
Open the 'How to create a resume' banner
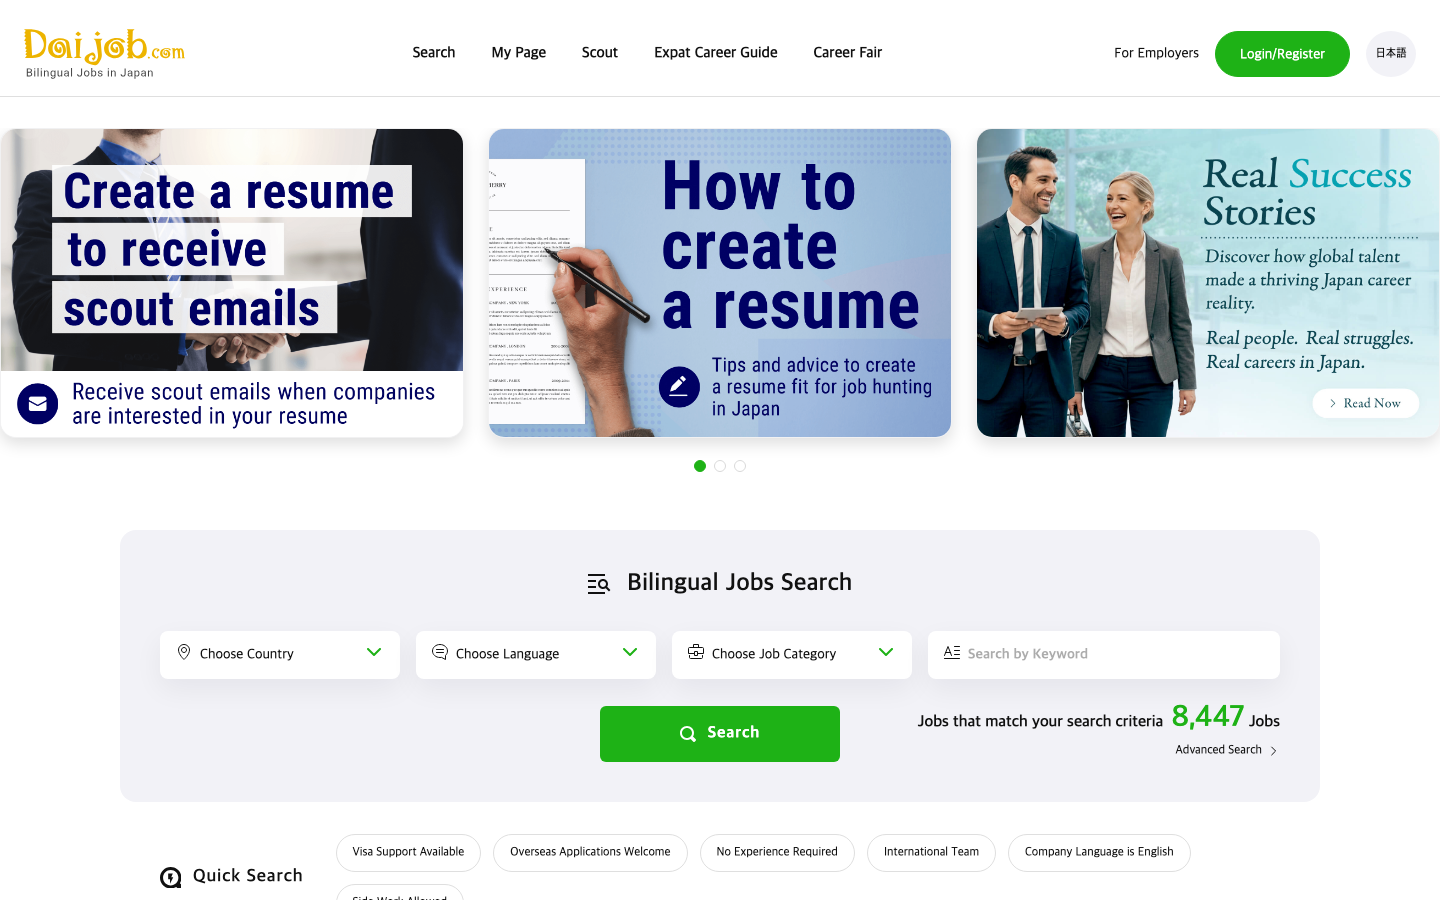click(x=720, y=283)
